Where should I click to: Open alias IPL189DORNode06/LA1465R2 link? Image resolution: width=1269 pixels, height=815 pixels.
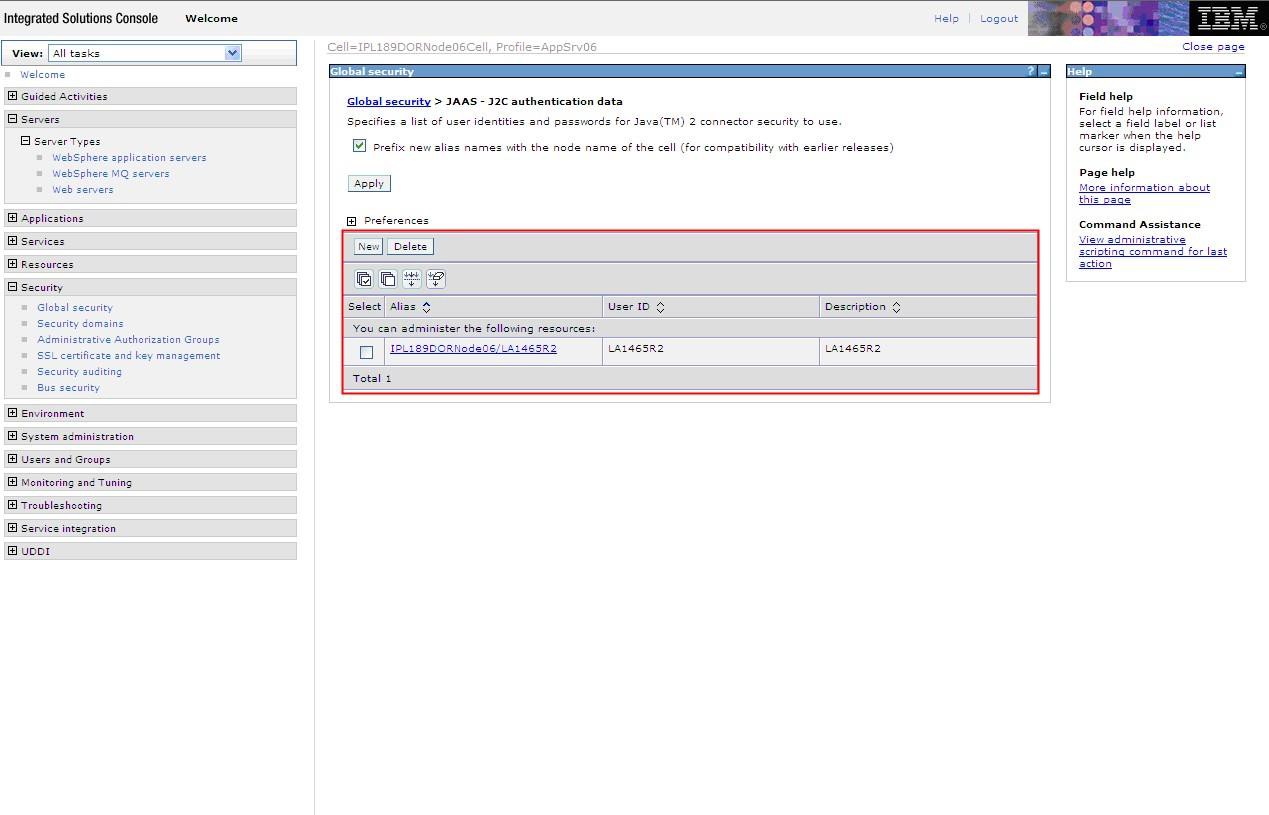(x=473, y=349)
